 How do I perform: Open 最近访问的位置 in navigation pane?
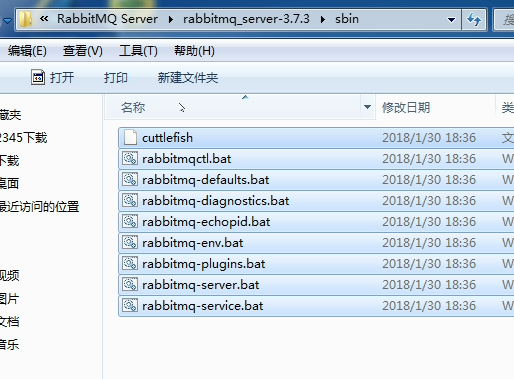pyautogui.click(x=40, y=207)
